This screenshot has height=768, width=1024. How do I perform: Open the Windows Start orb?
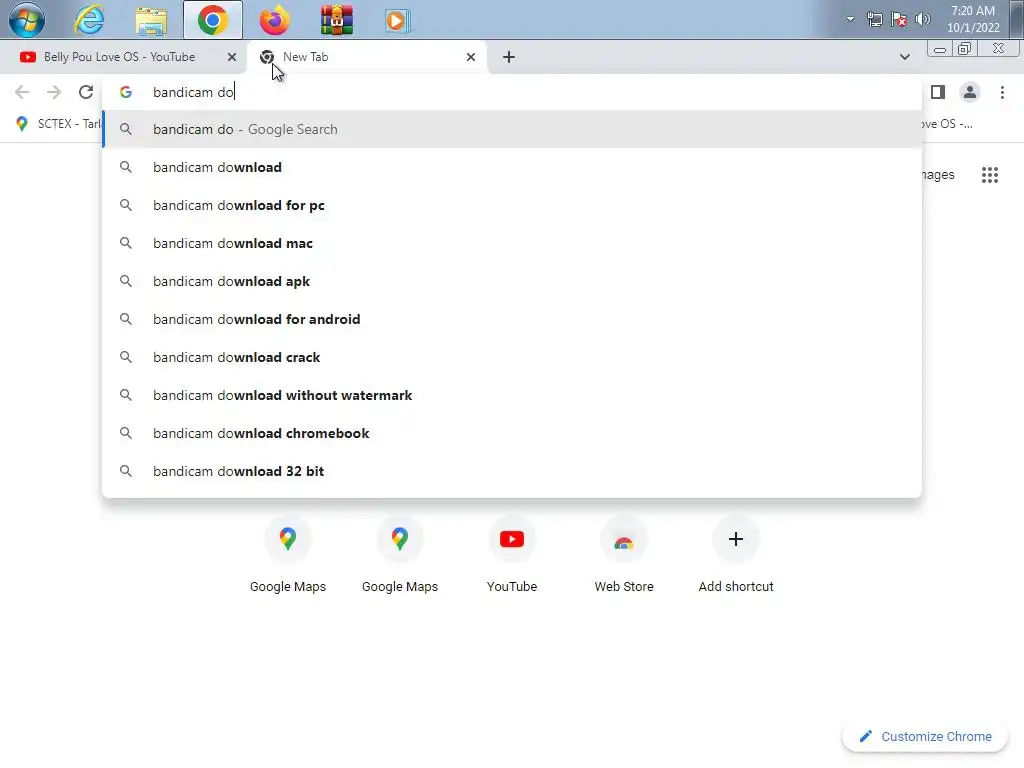(27, 20)
